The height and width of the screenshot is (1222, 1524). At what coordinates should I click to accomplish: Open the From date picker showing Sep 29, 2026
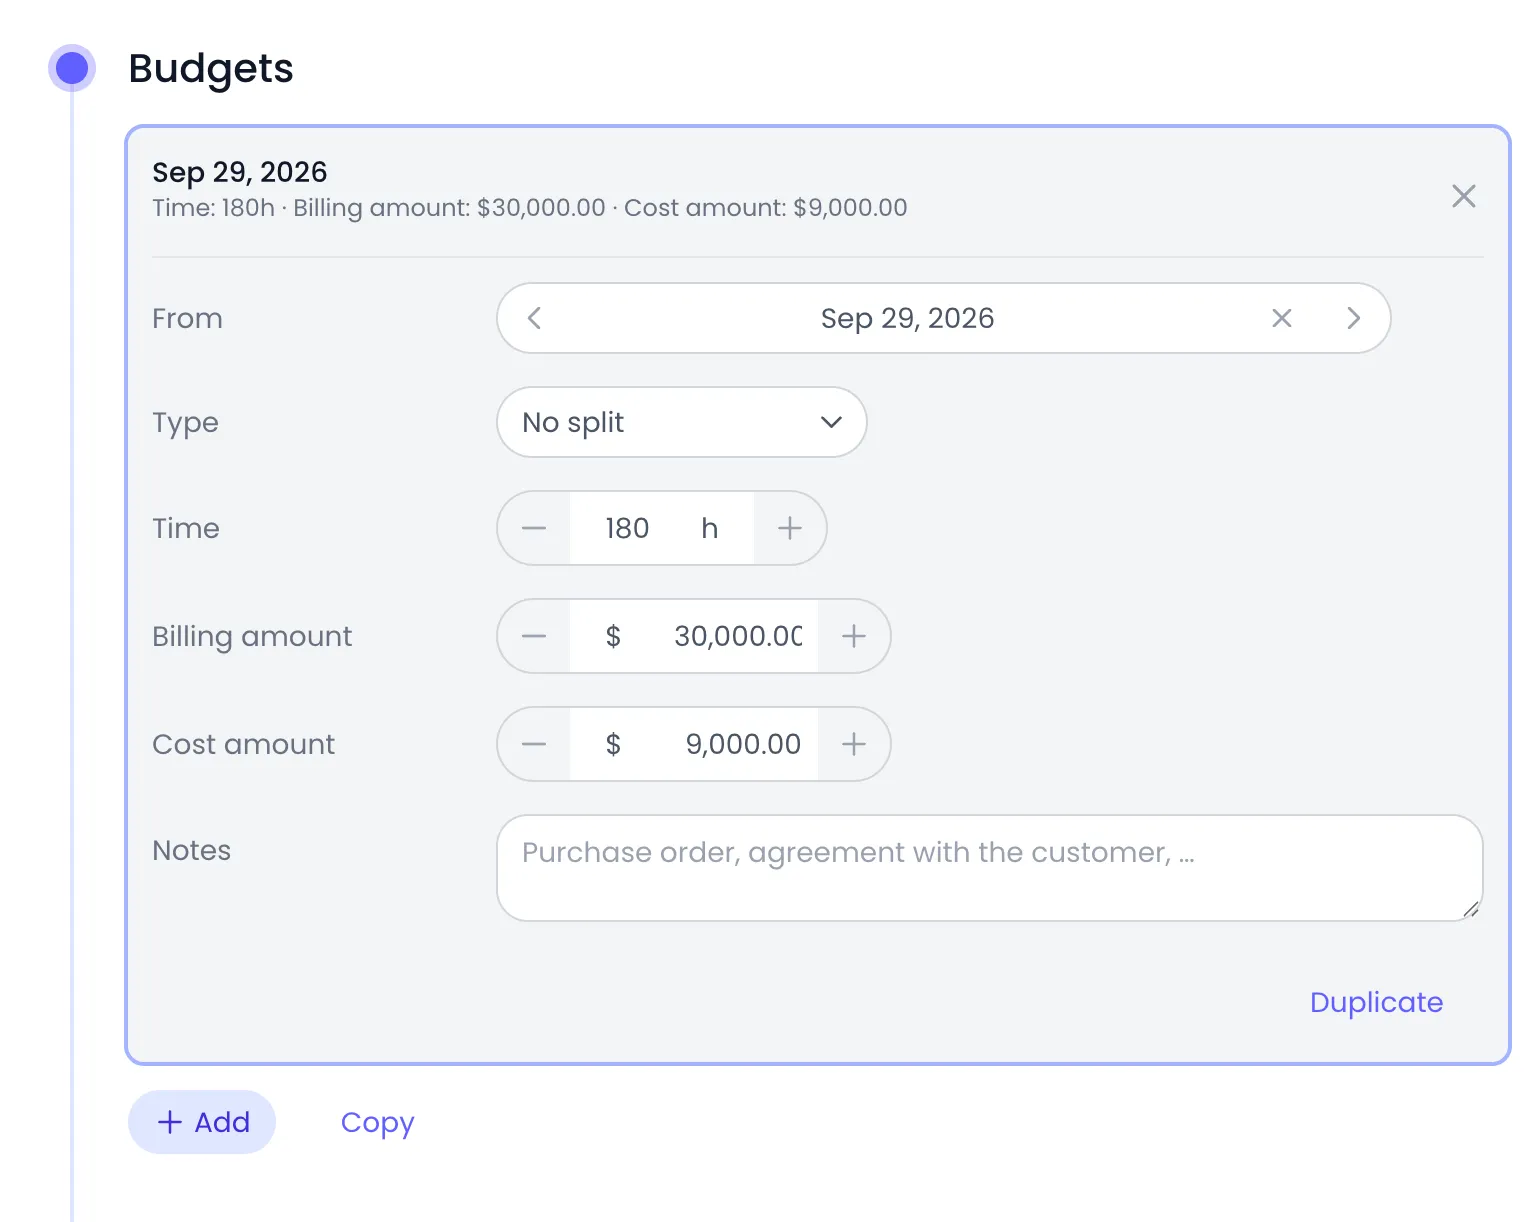[x=907, y=318]
